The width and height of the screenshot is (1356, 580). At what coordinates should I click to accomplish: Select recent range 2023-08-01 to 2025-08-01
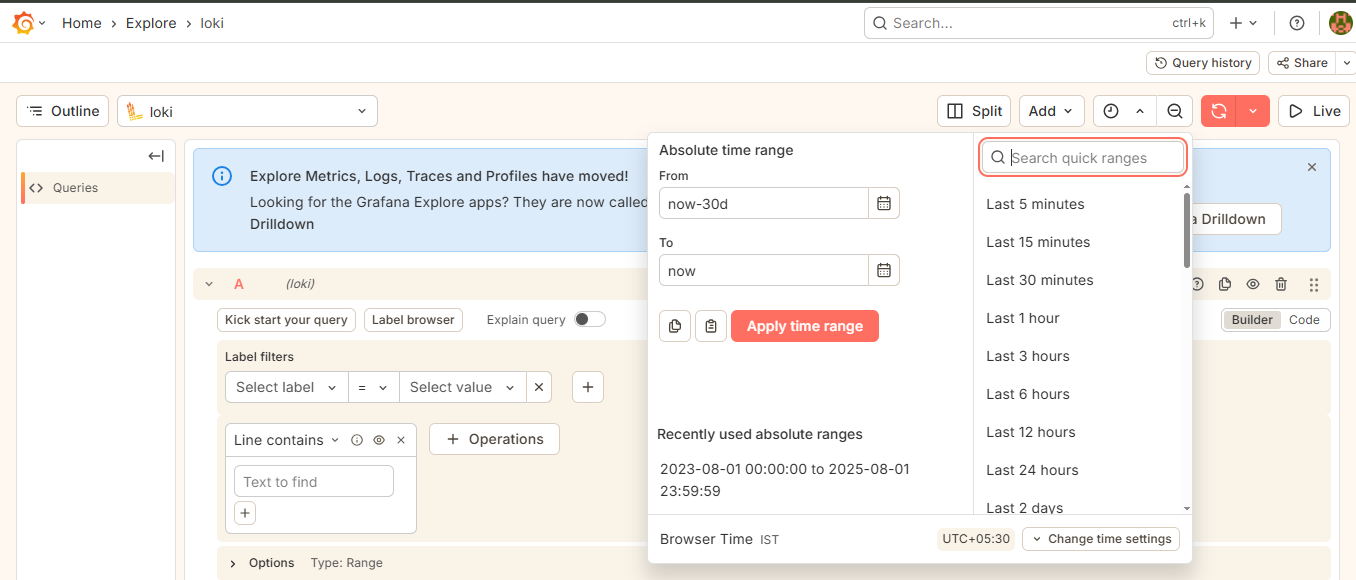point(785,480)
